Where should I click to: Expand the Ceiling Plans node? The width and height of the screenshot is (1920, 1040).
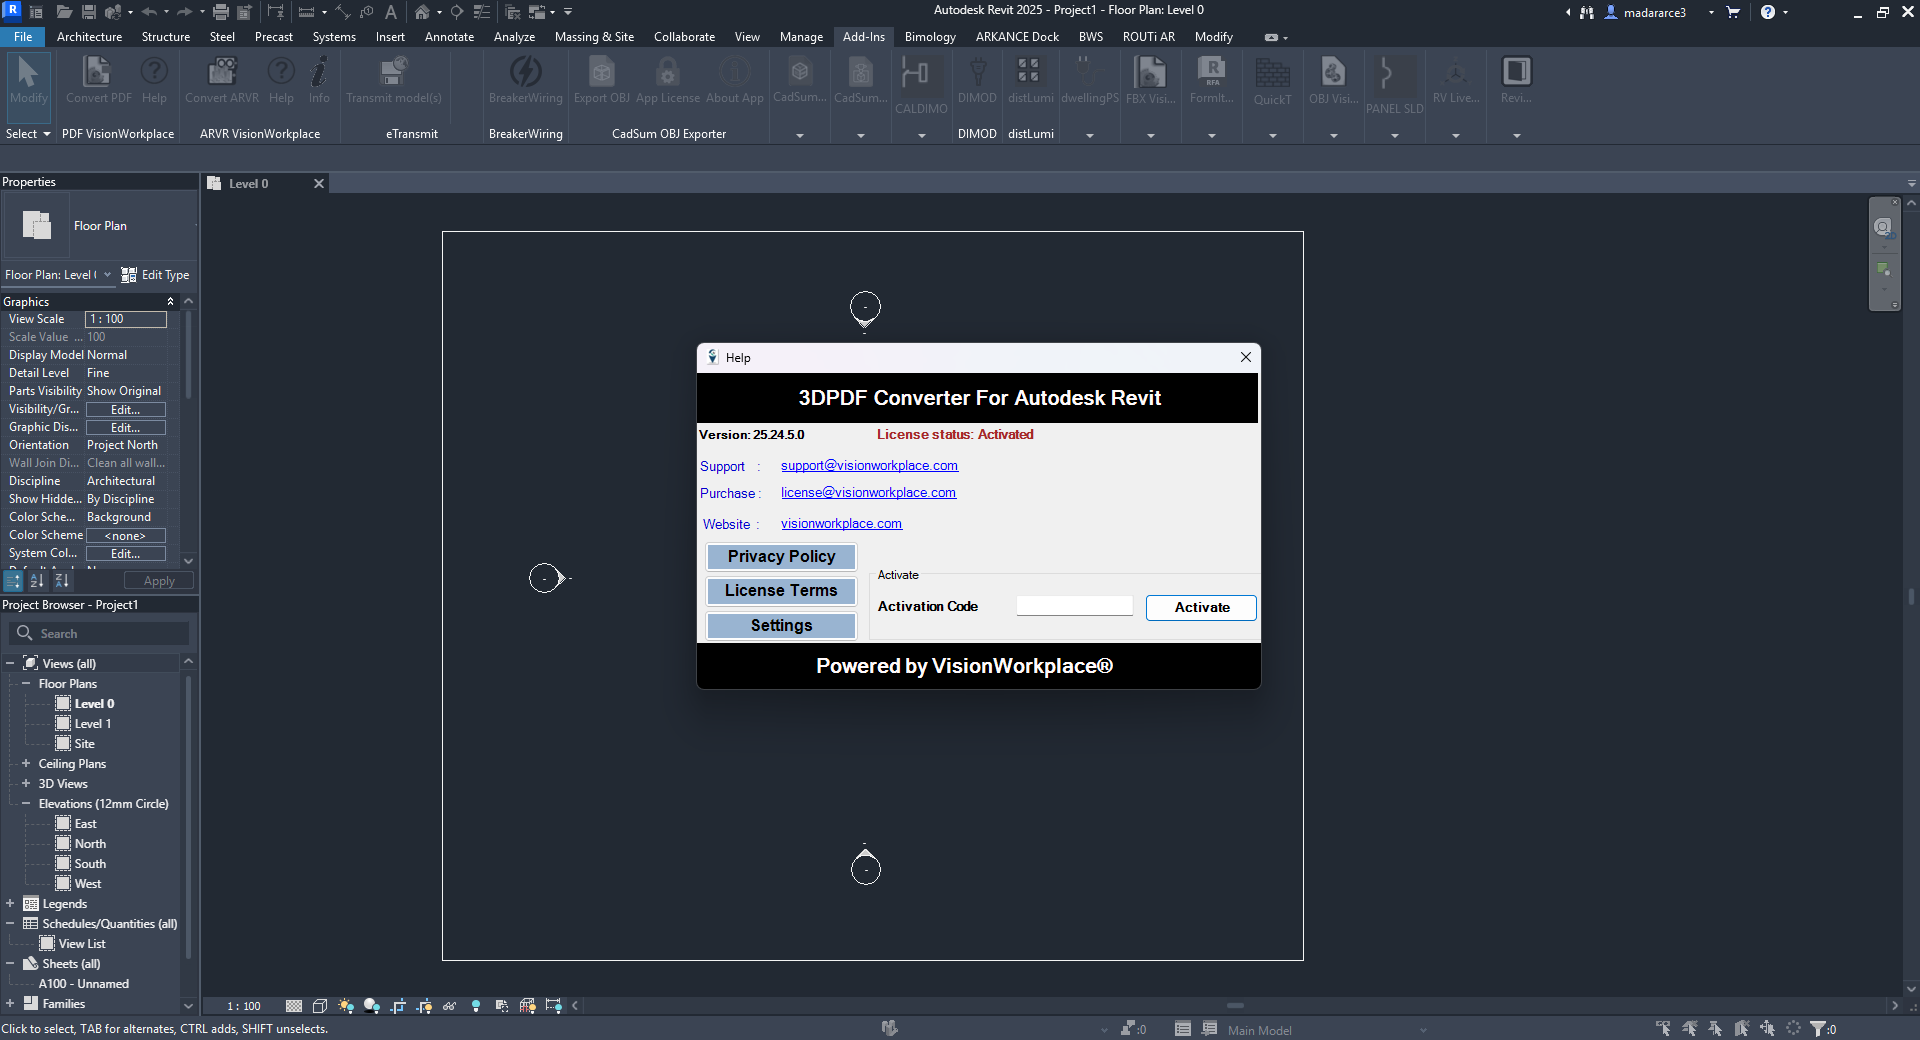26,763
